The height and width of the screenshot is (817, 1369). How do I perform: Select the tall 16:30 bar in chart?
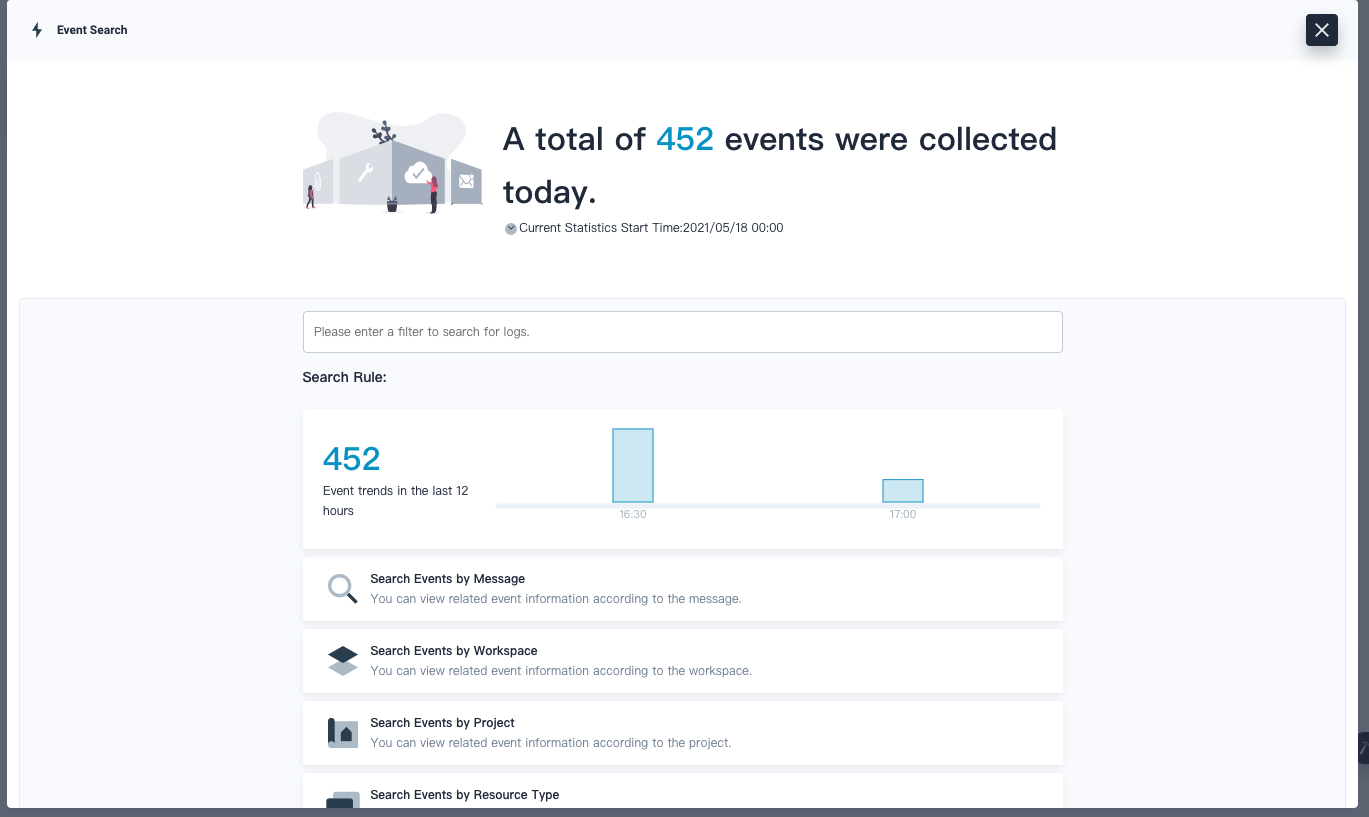pyautogui.click(x=633, y=466)
